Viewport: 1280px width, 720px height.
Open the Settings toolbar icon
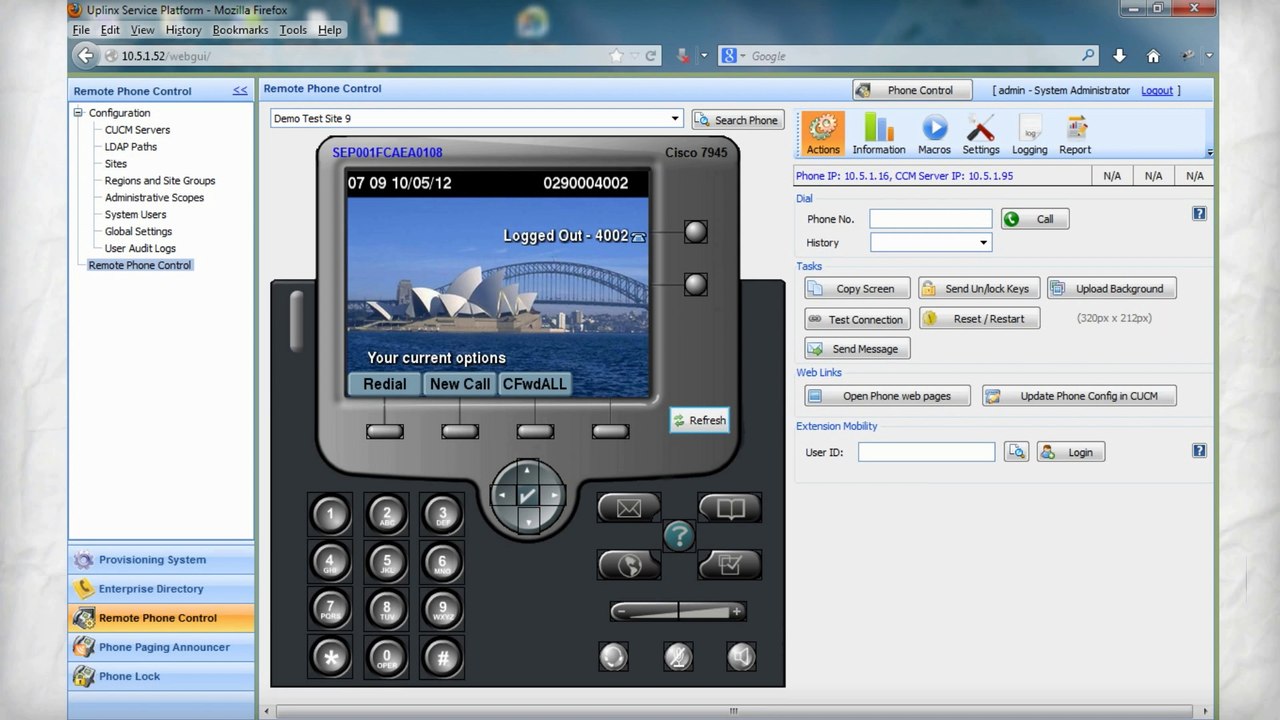(x=981, y=134)
